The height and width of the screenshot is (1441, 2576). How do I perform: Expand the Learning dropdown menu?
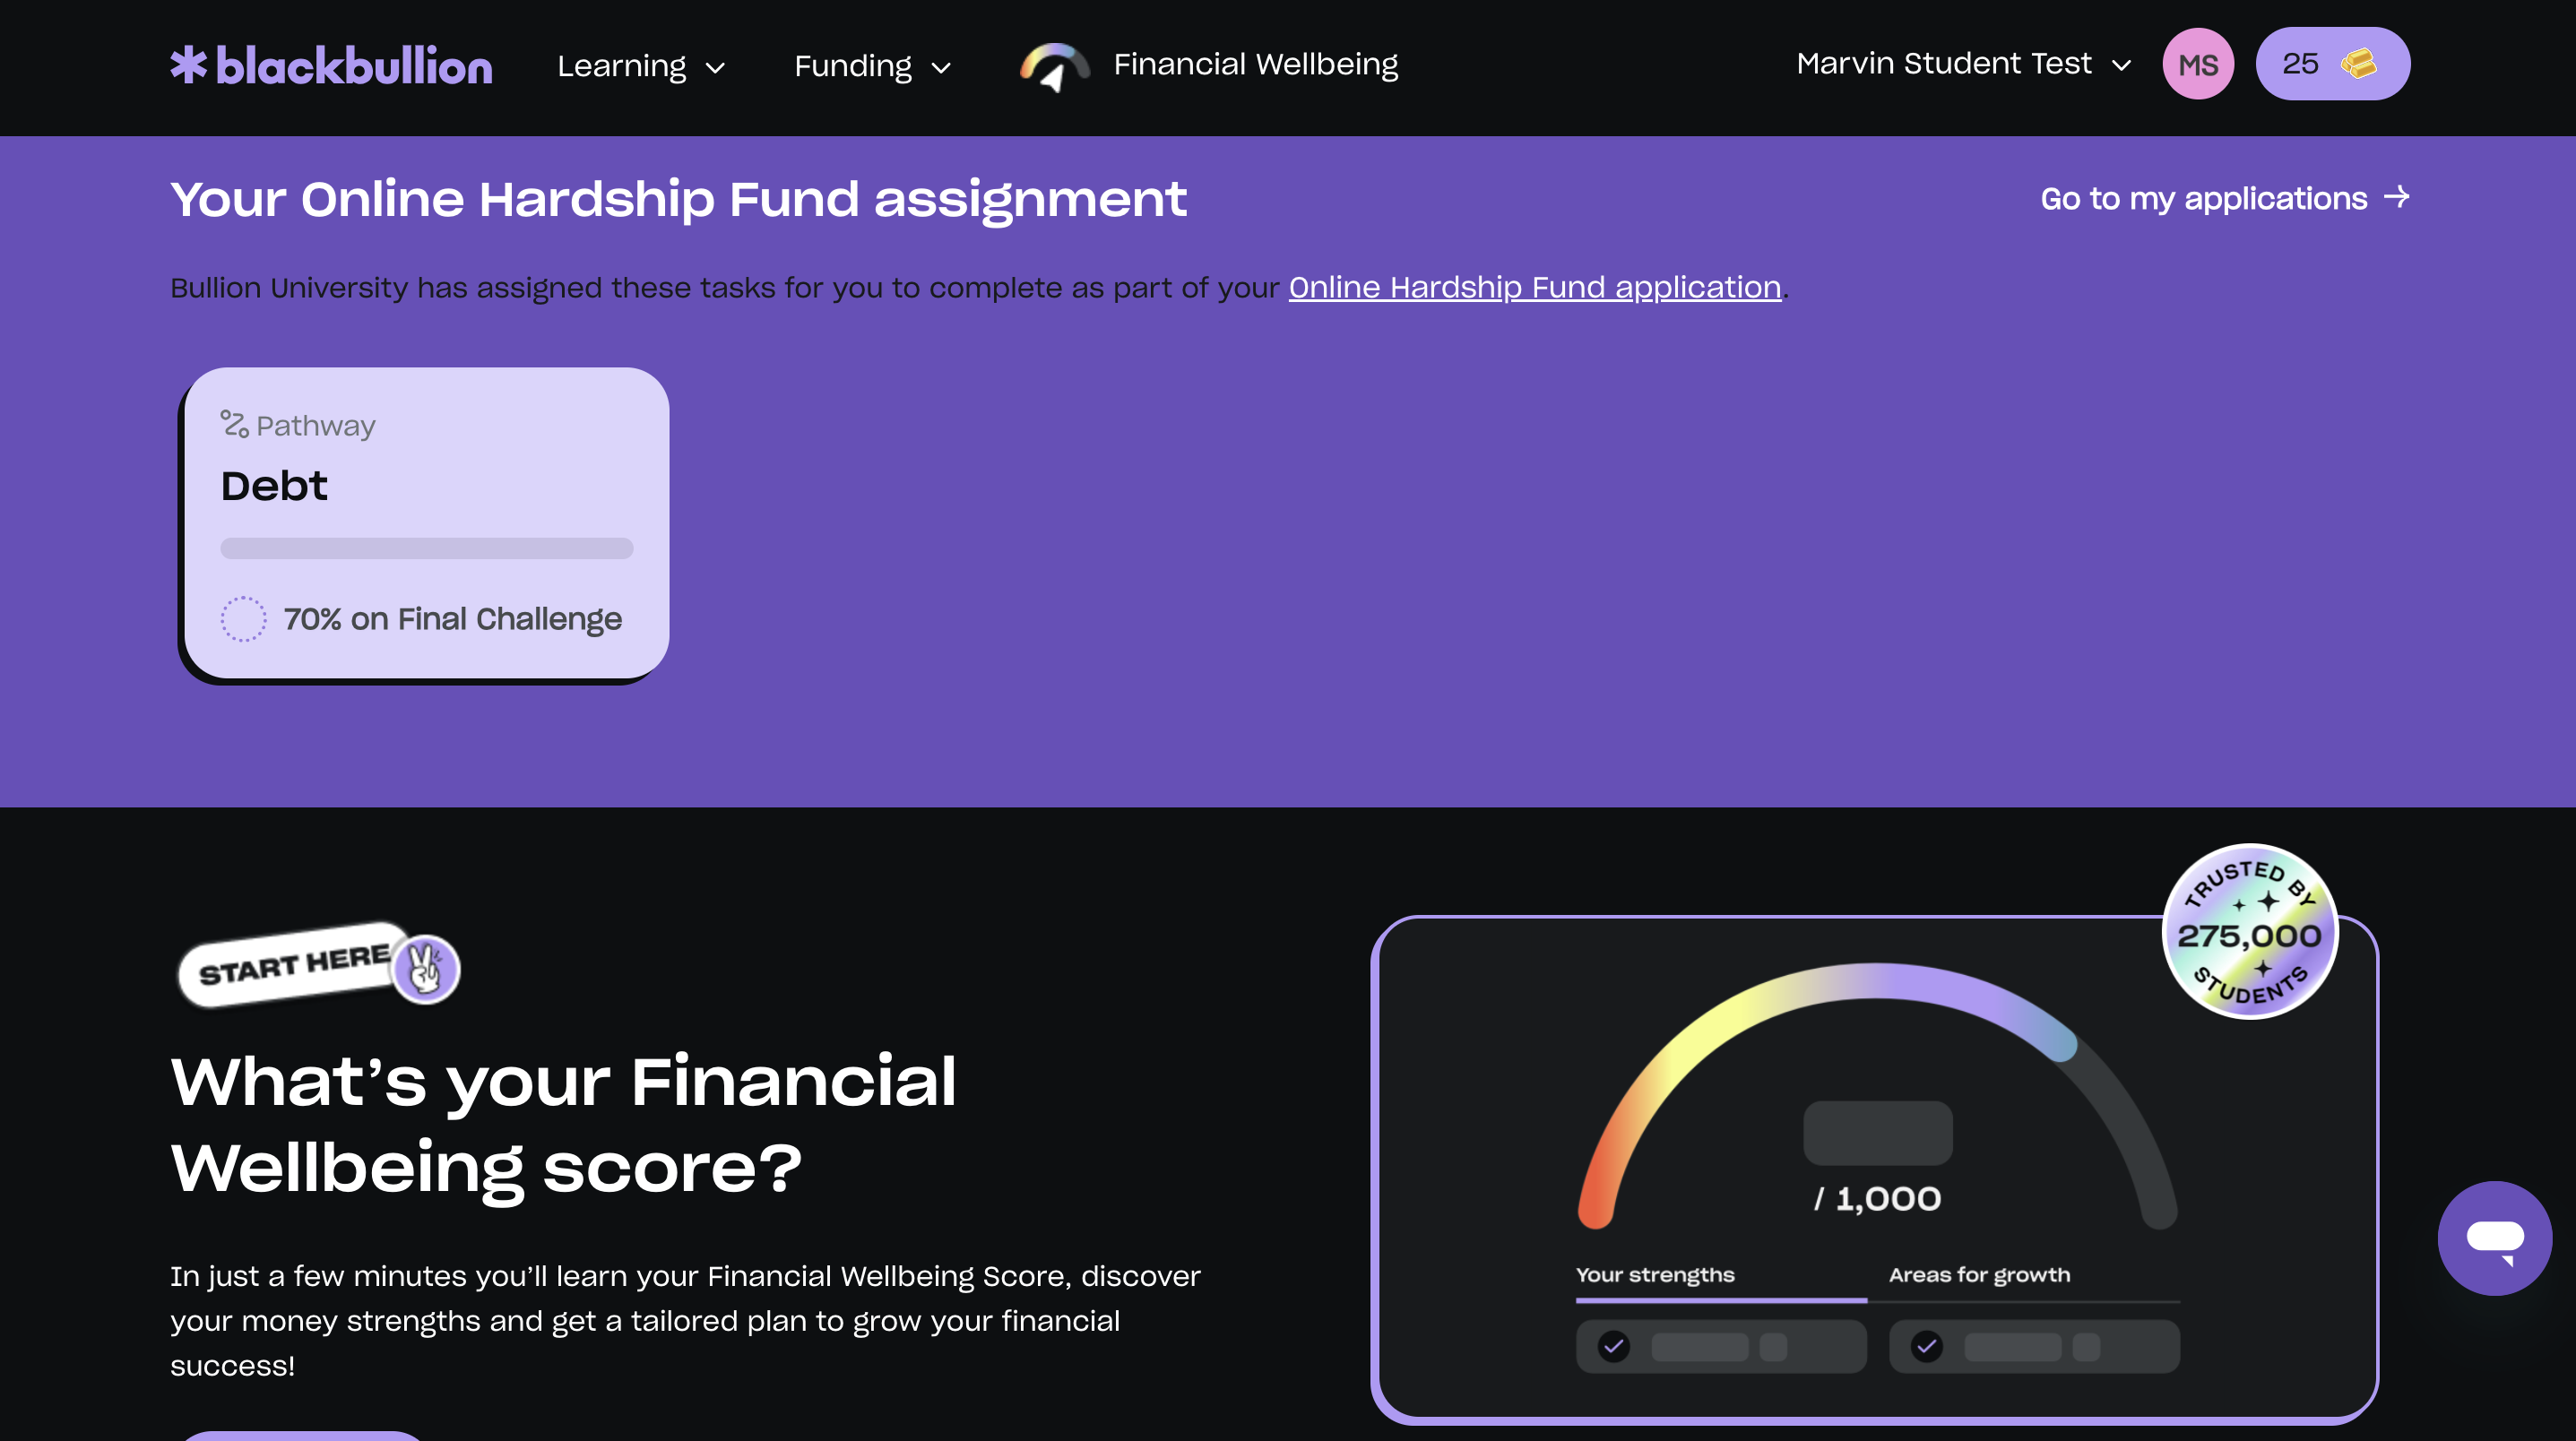640,66
